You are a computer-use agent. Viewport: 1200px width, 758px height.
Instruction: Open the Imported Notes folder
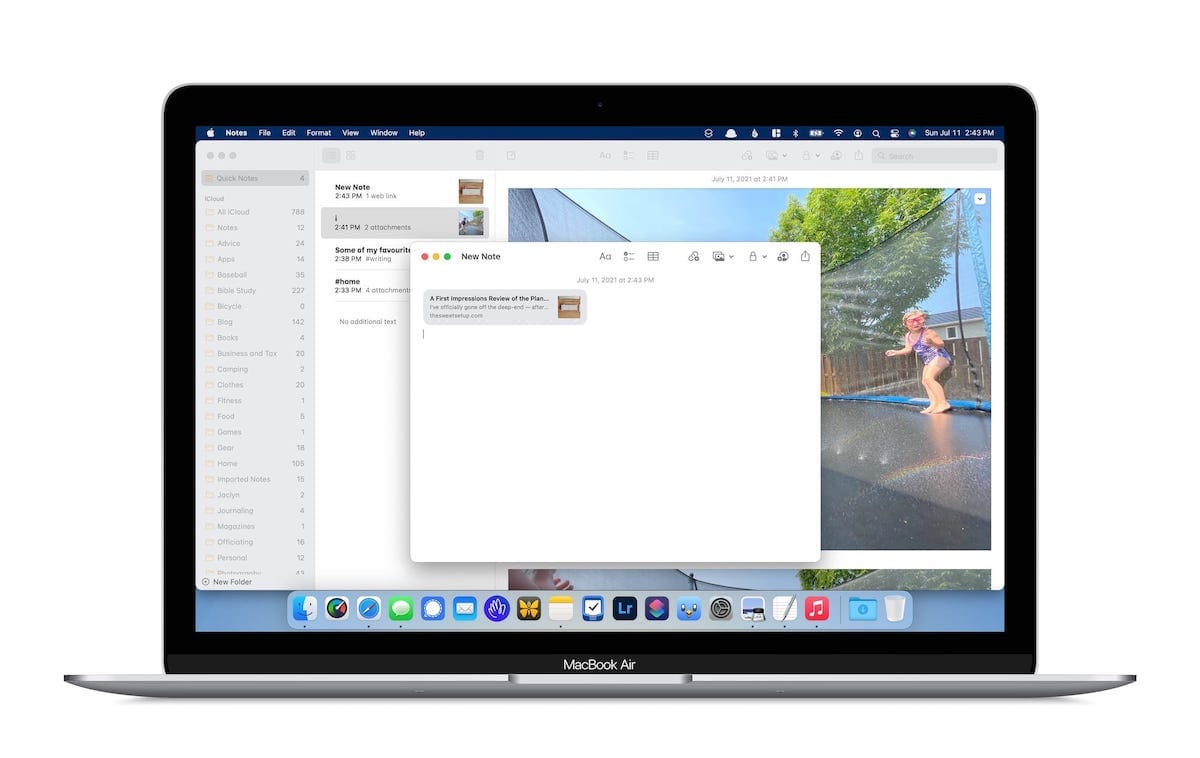pyautogui.click(x=255, y=479)
